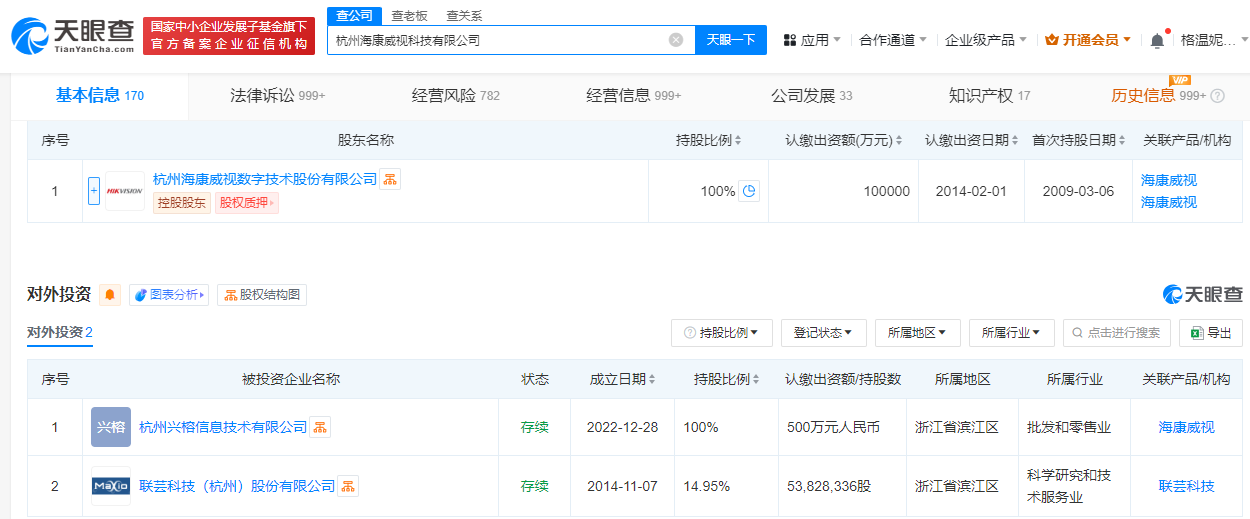The height and width of the screenshot is (519, 1250).
Task: Open 联芸科技（杭州）股份有限公司 company link
Action: pos(237,486)
